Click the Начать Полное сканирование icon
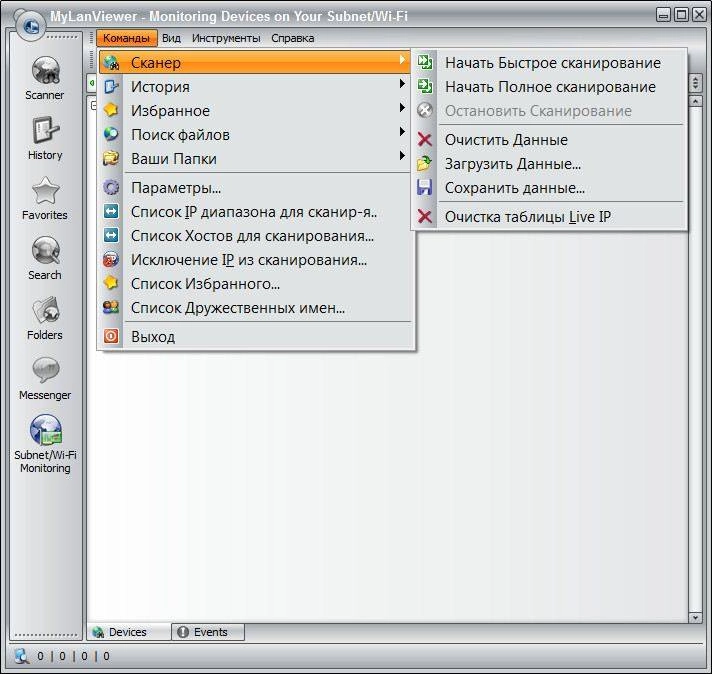Viewport: 712px width, 674px height. pyautogui.click(x=425, y=86)
